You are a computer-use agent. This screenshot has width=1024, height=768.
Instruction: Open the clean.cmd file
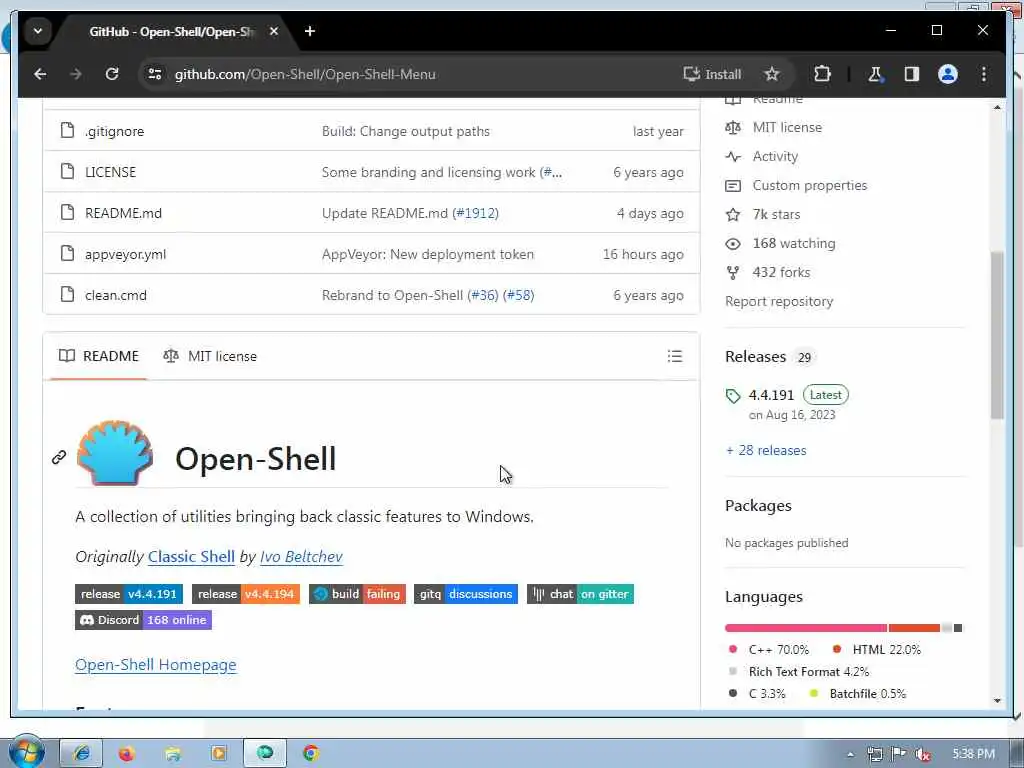[116, 295]
